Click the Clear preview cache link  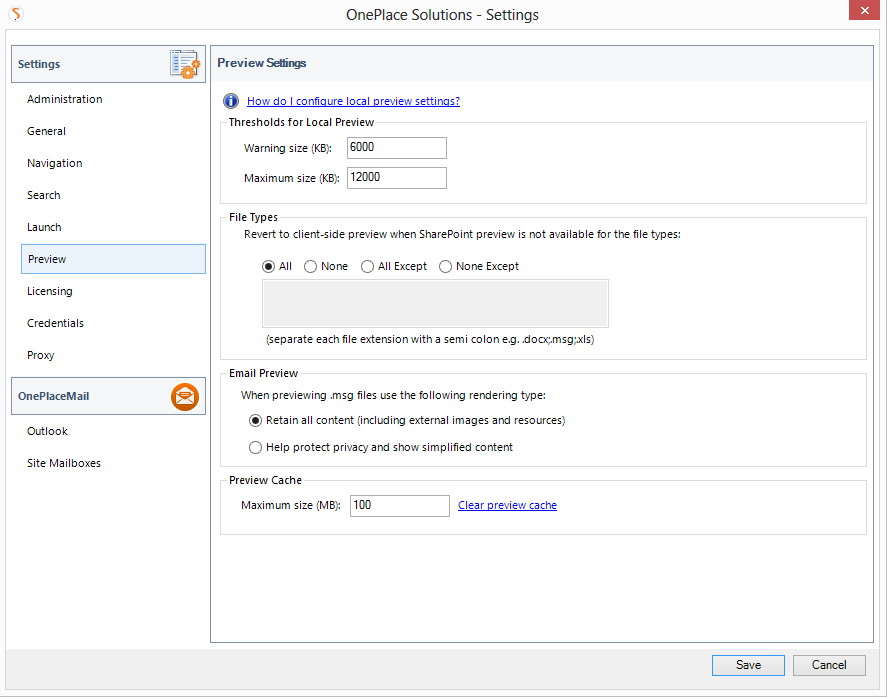click(x=507, y=506)
